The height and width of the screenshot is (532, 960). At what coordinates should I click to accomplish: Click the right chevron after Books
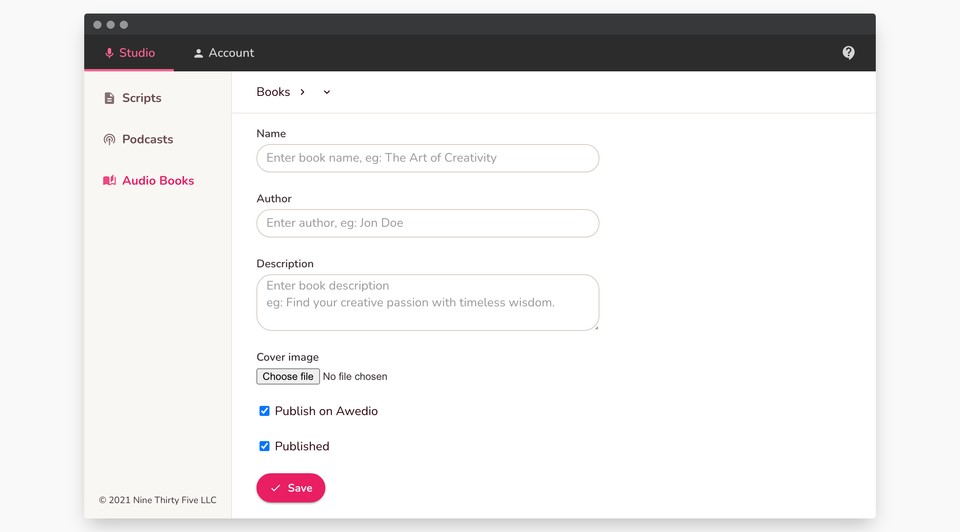303,92
